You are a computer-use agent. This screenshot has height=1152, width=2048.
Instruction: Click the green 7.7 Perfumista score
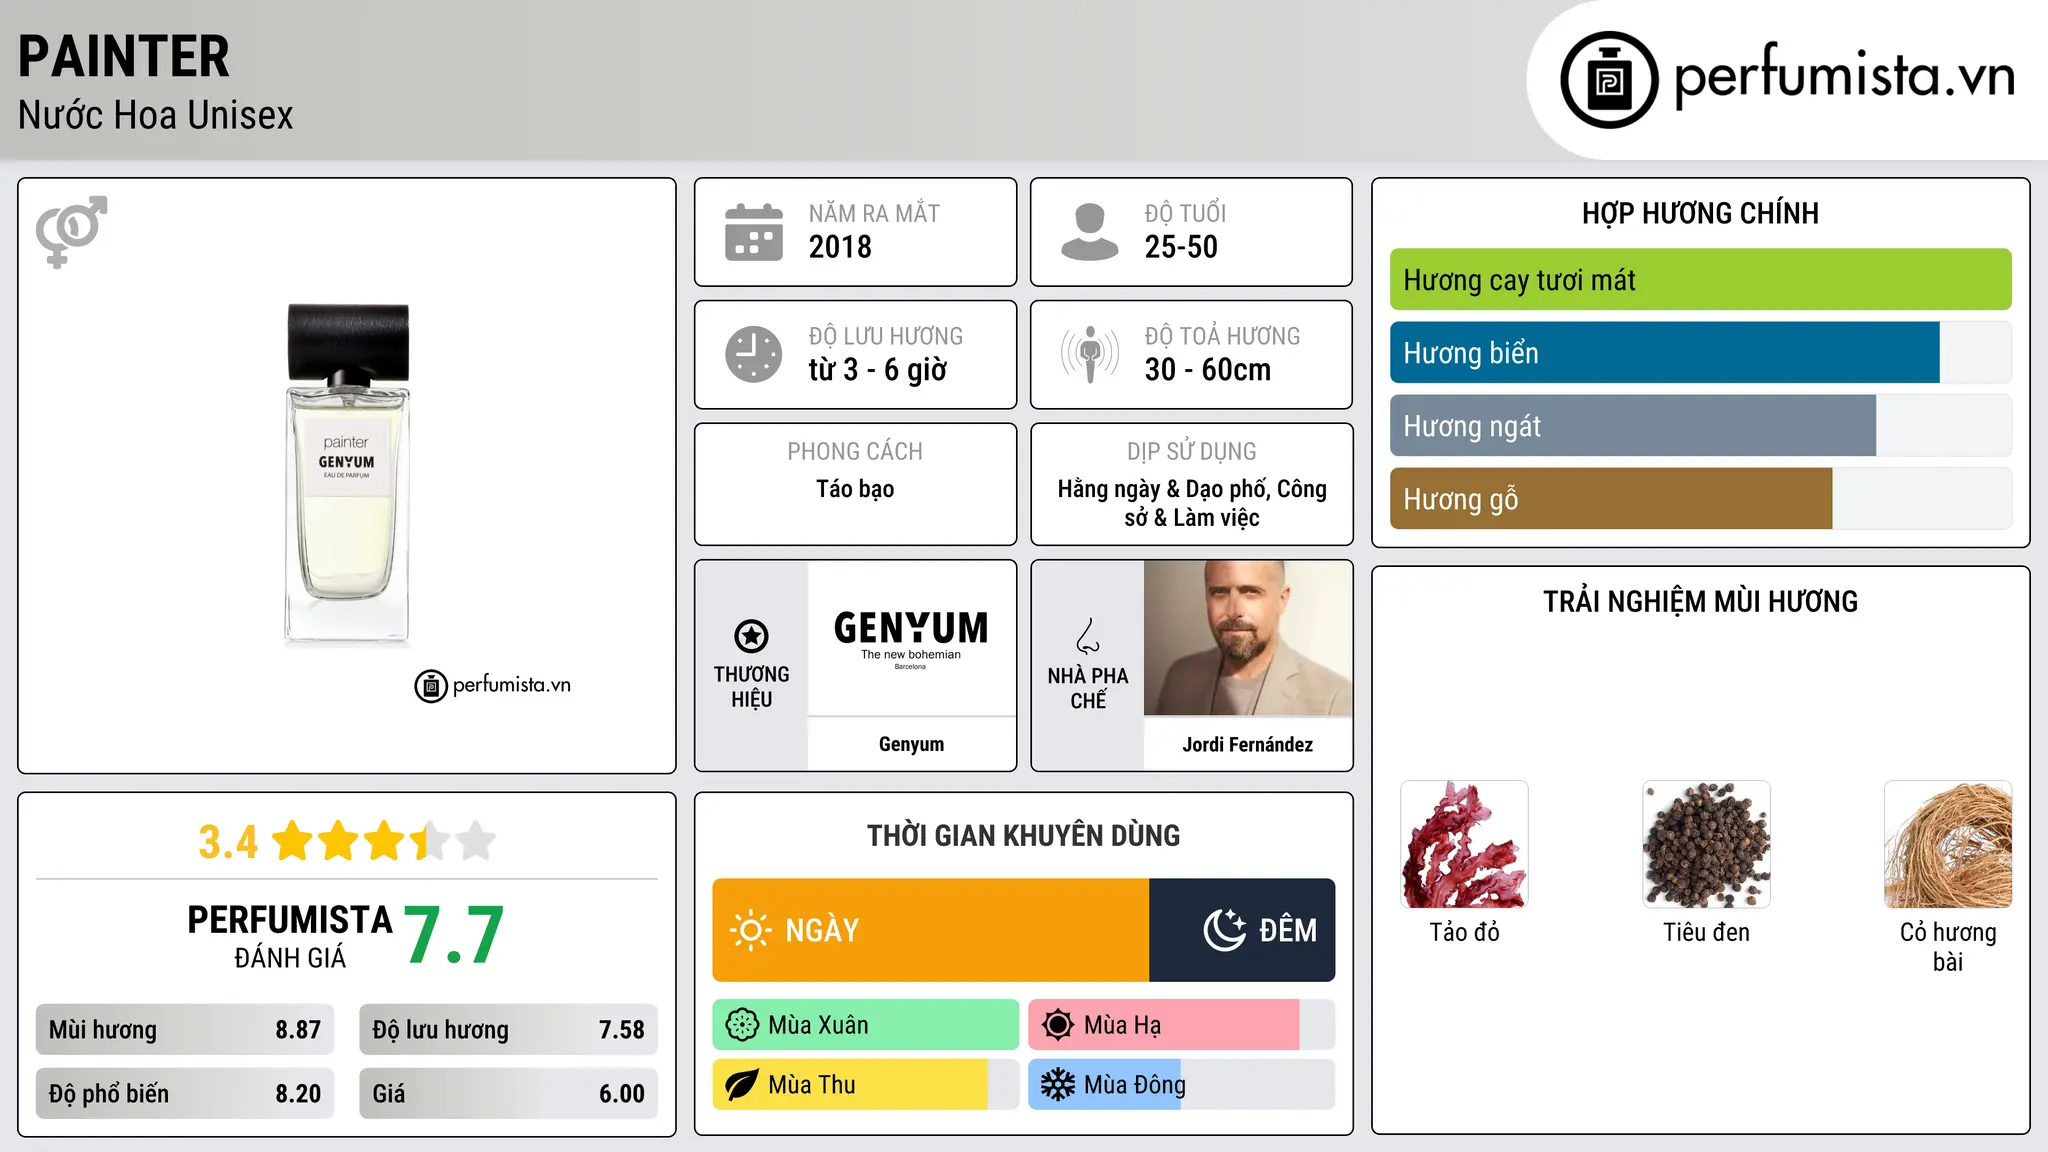tap(454, 936)
